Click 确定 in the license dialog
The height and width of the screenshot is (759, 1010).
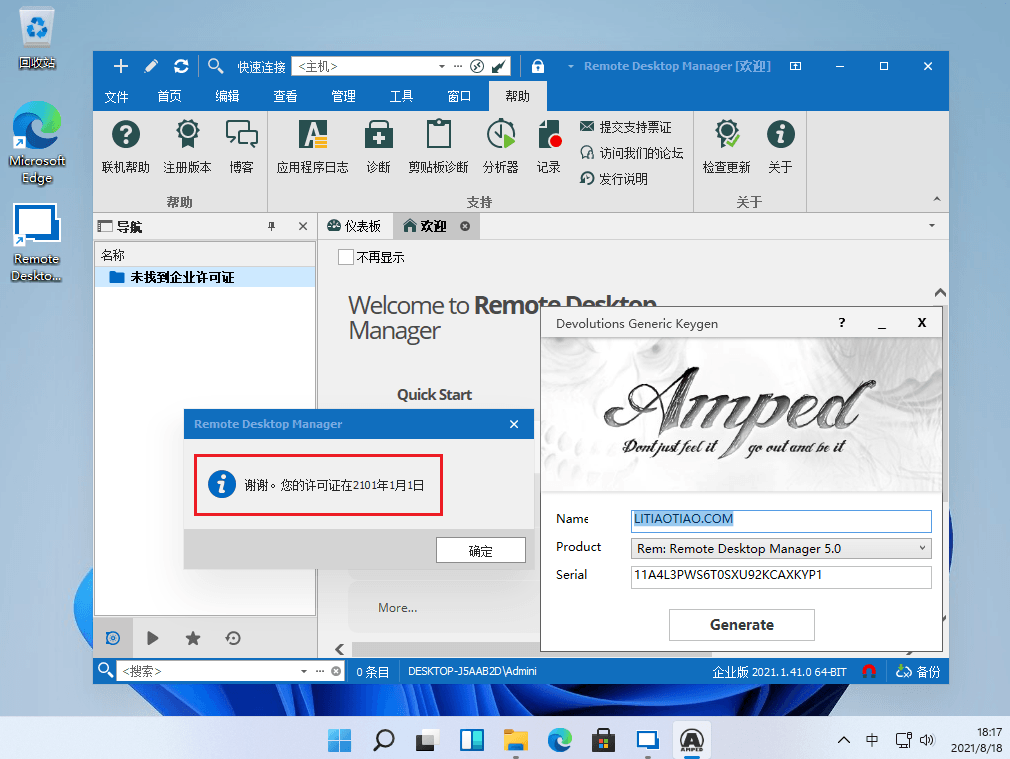pos(481,550)
